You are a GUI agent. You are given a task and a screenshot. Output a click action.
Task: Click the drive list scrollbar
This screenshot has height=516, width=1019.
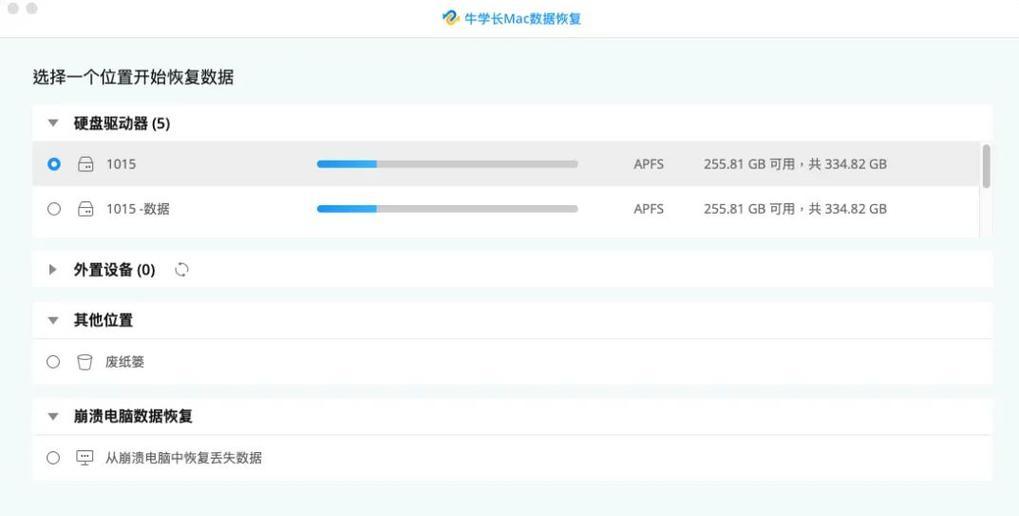click(x=987, y=166)
